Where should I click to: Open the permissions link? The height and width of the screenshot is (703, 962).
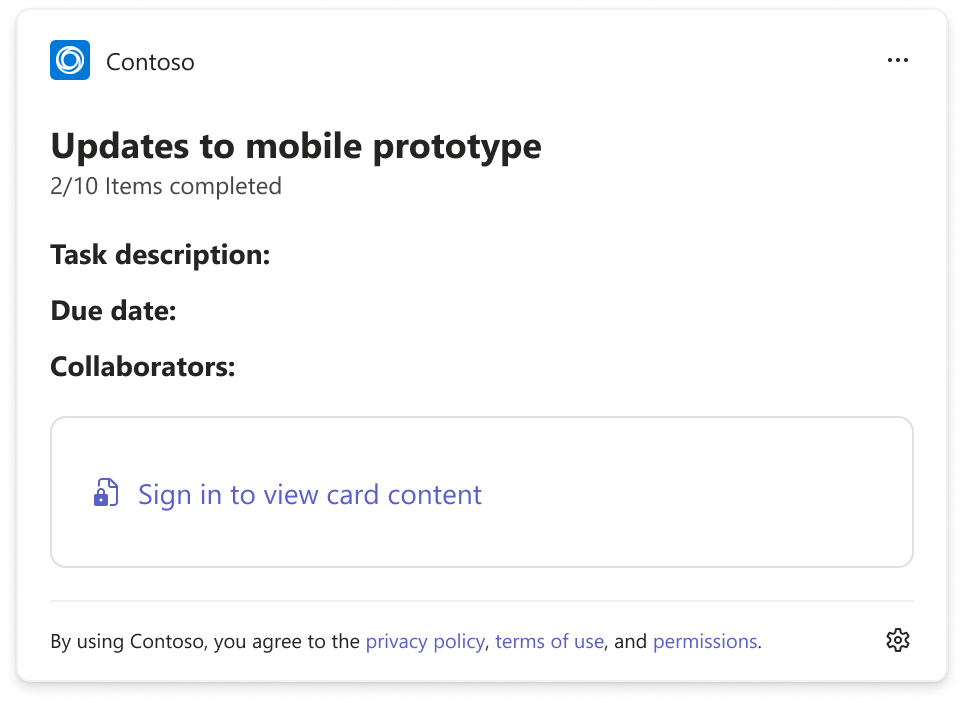coord(705,641)
